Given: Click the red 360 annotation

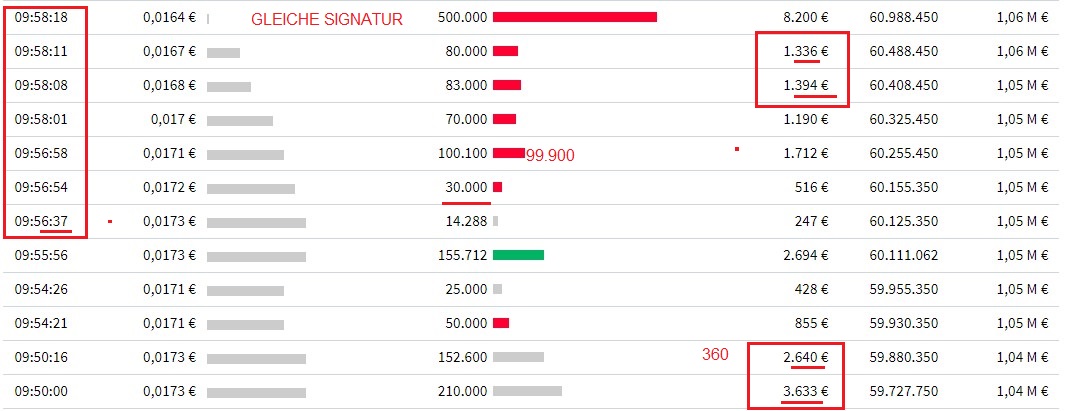Looking at the screenshot, I should (x=715, y=354).
